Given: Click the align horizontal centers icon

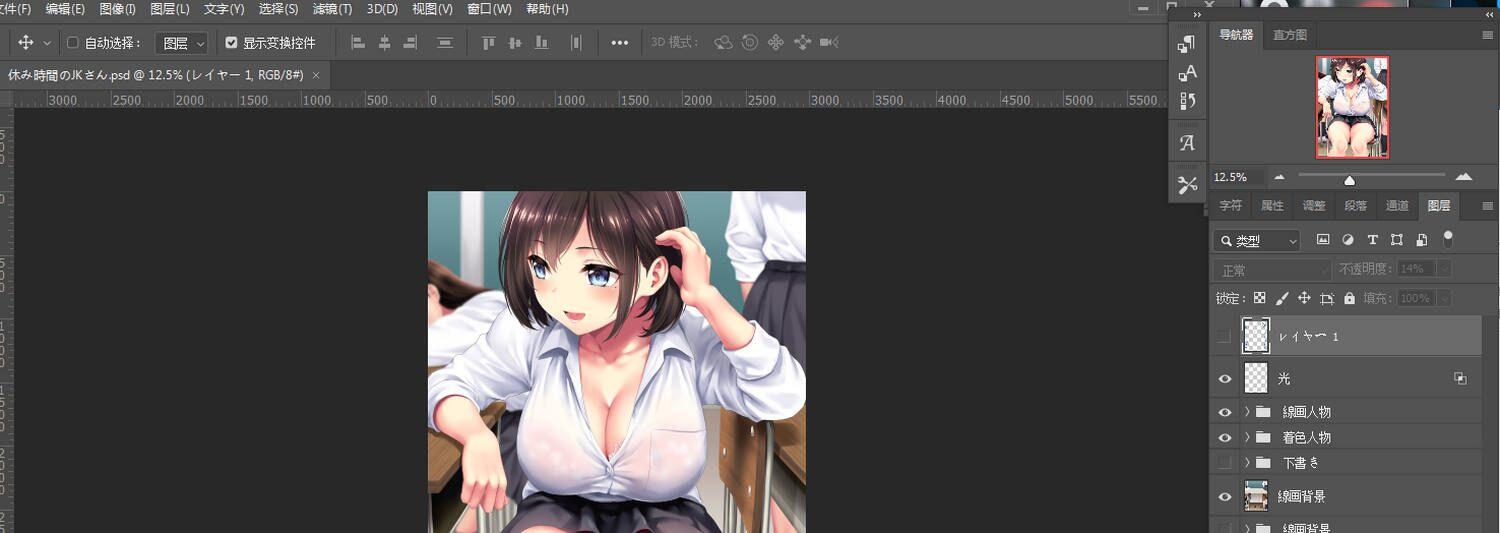Looking at the screenshot, I should pyautogui.click(x=385, y=43).
